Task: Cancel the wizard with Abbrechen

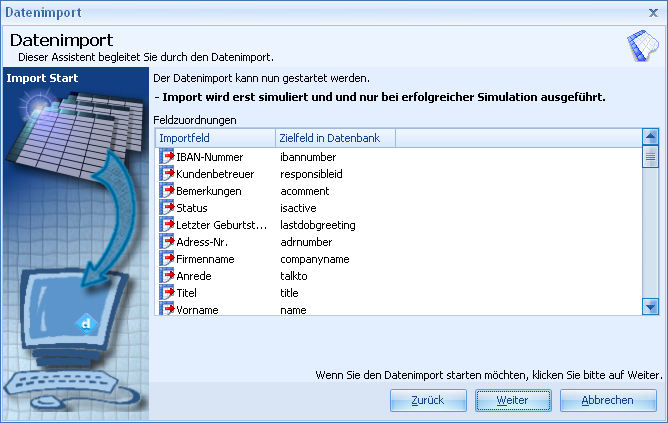Action: [608, 400]
